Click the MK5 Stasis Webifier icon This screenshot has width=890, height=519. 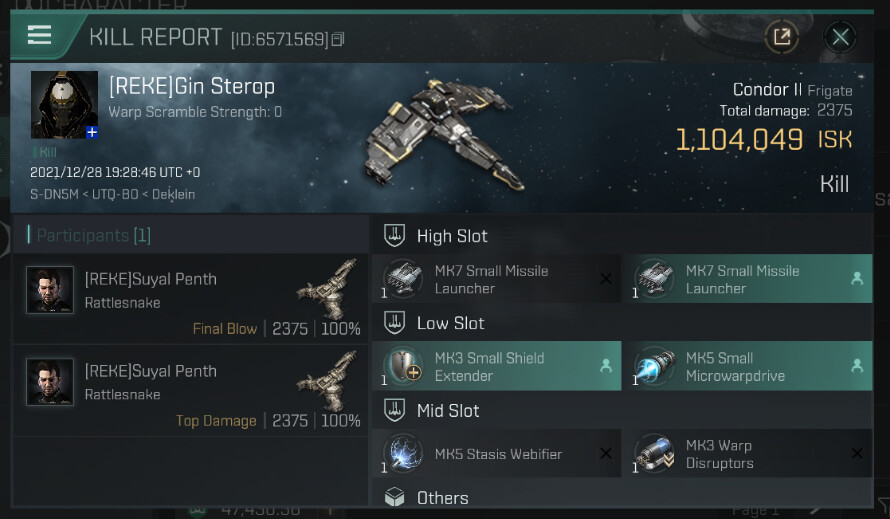tap(404, 453)
